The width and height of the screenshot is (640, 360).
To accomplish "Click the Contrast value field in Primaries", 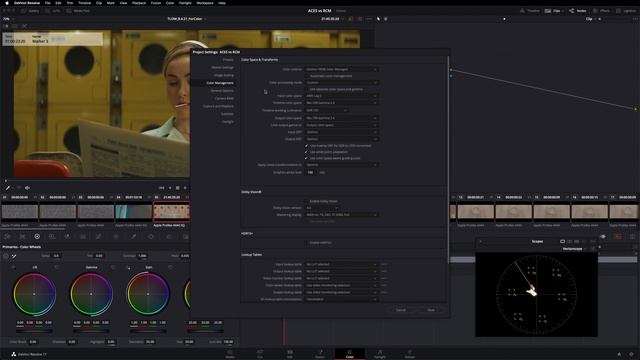I will [142, 256].
